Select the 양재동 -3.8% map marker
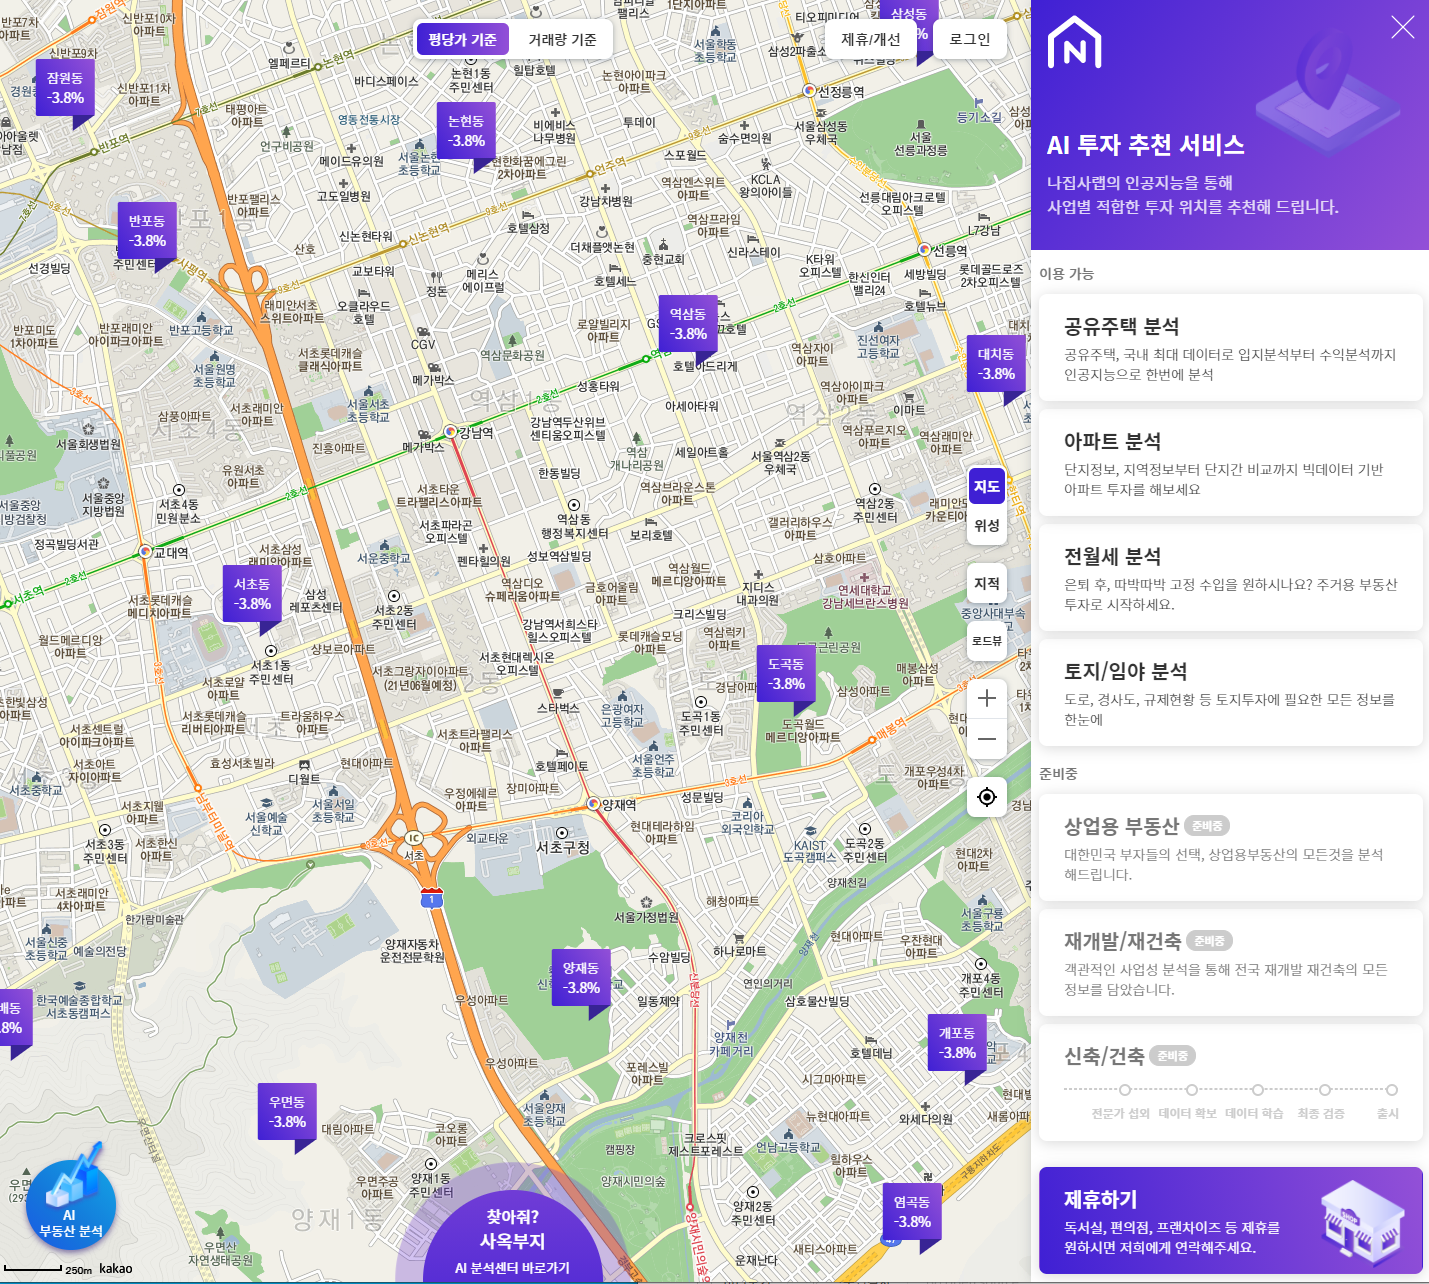 pos(581,978)
